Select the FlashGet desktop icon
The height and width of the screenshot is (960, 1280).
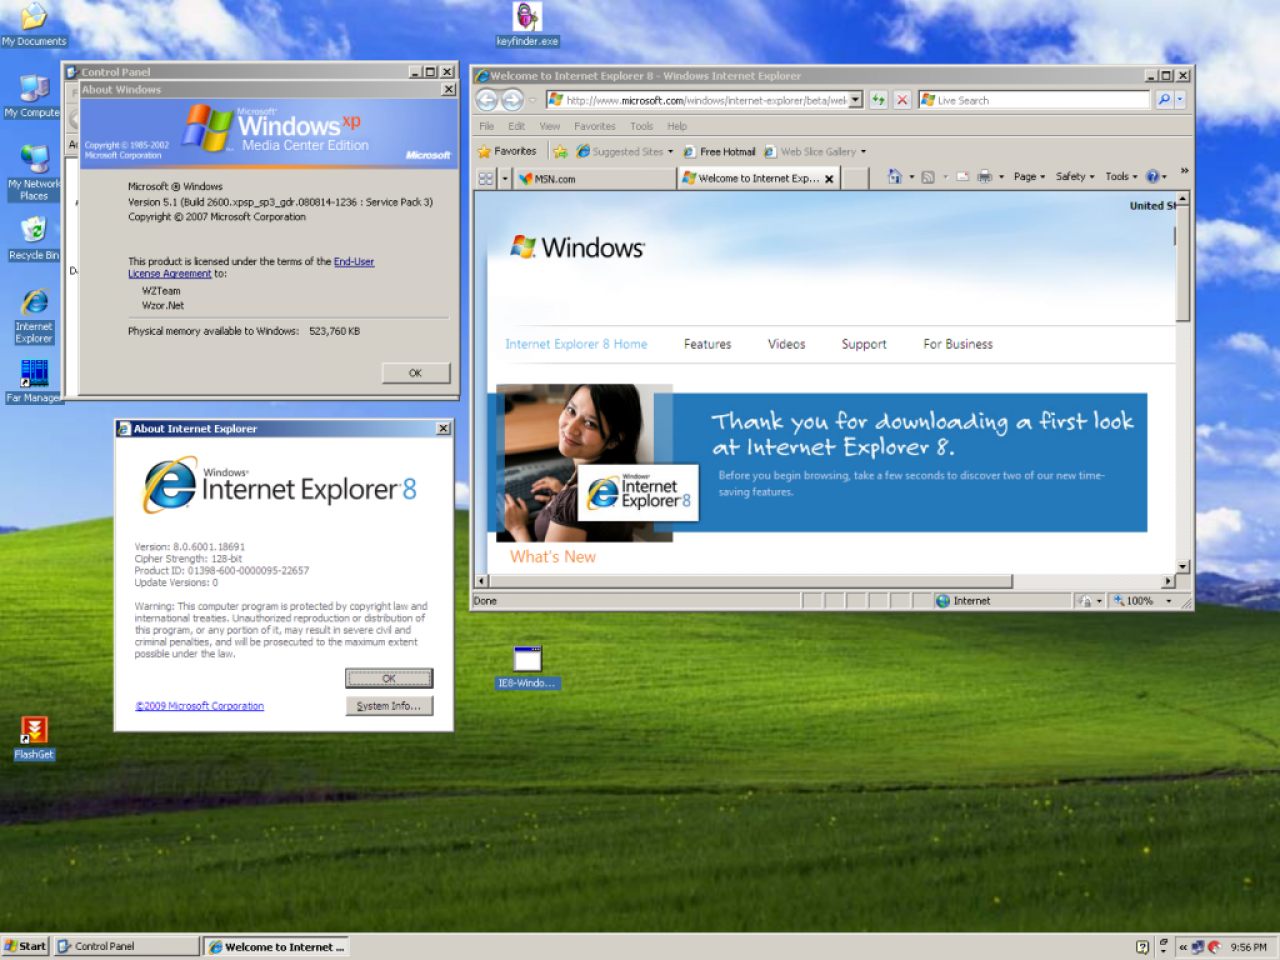[34, 738]
